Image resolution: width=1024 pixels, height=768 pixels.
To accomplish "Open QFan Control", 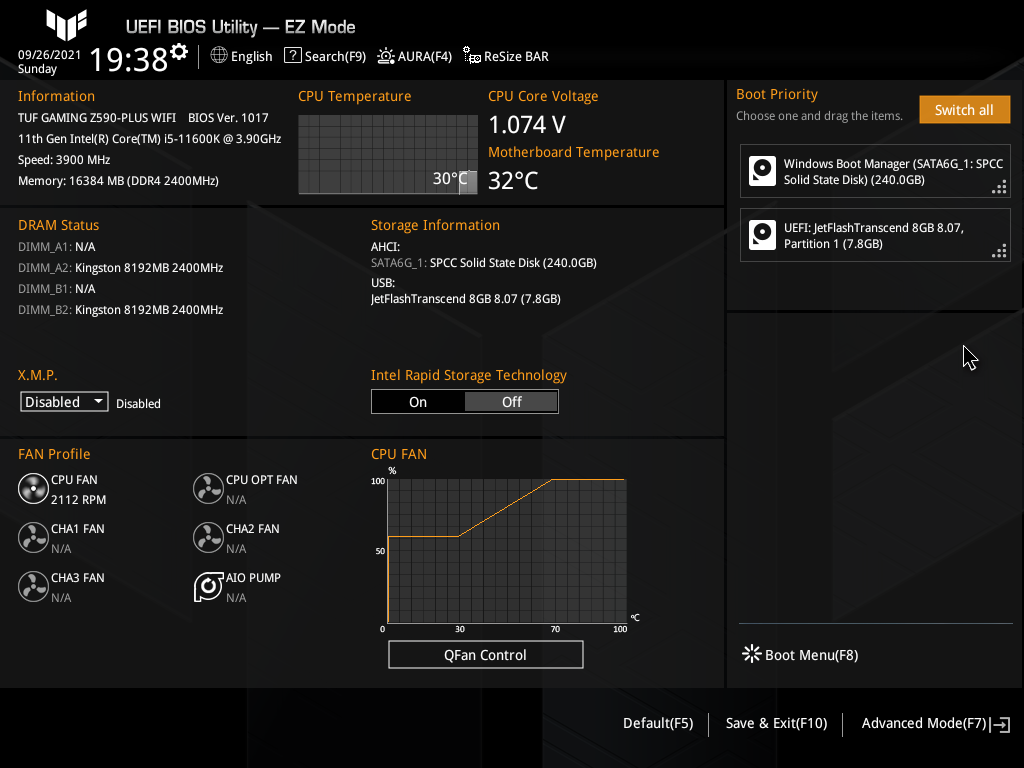I will (x=485, y=654).
